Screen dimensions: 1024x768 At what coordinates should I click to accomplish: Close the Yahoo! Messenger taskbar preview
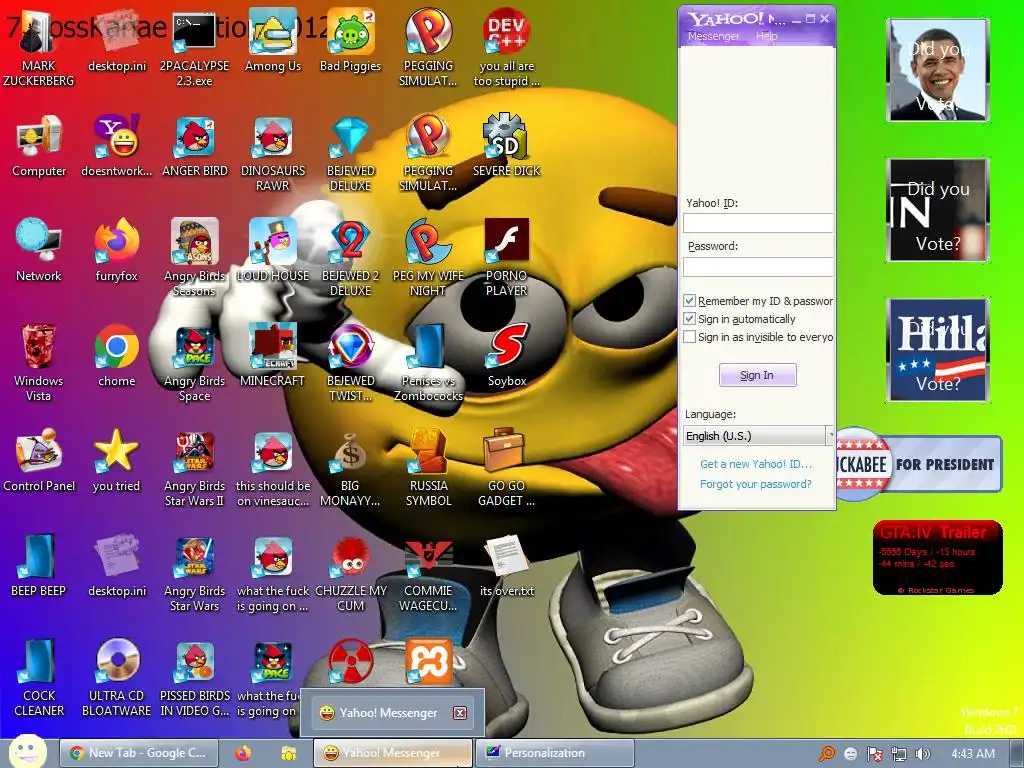pos(460,713)
